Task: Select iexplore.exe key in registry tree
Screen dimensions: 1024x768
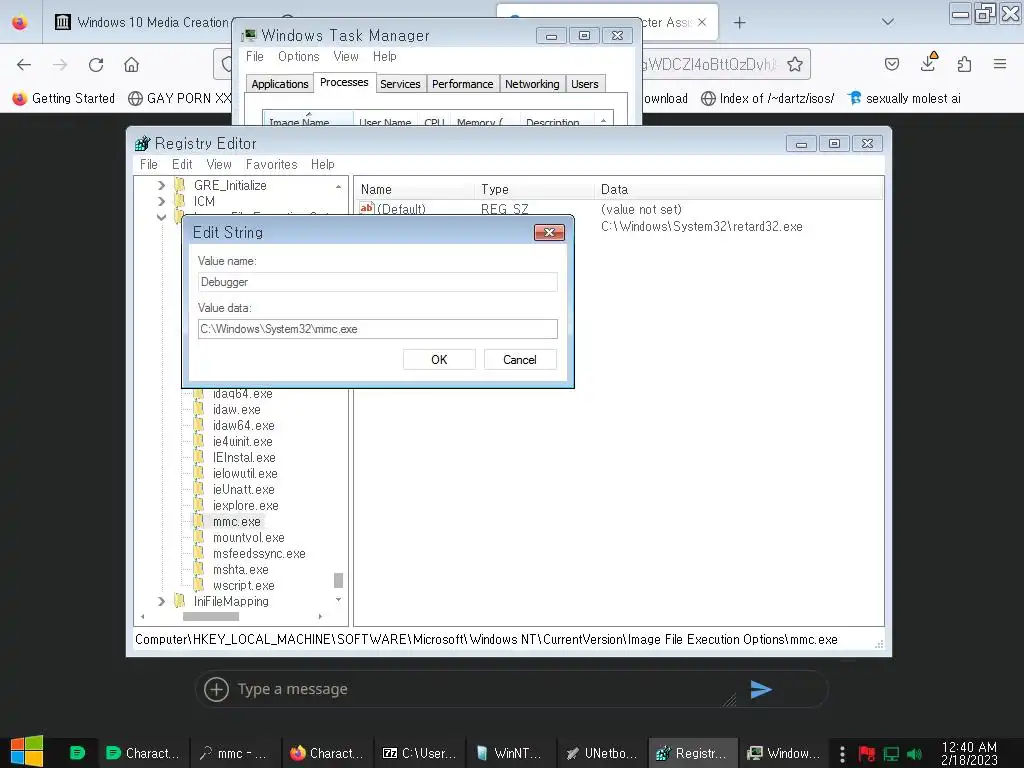Action: 246,506
